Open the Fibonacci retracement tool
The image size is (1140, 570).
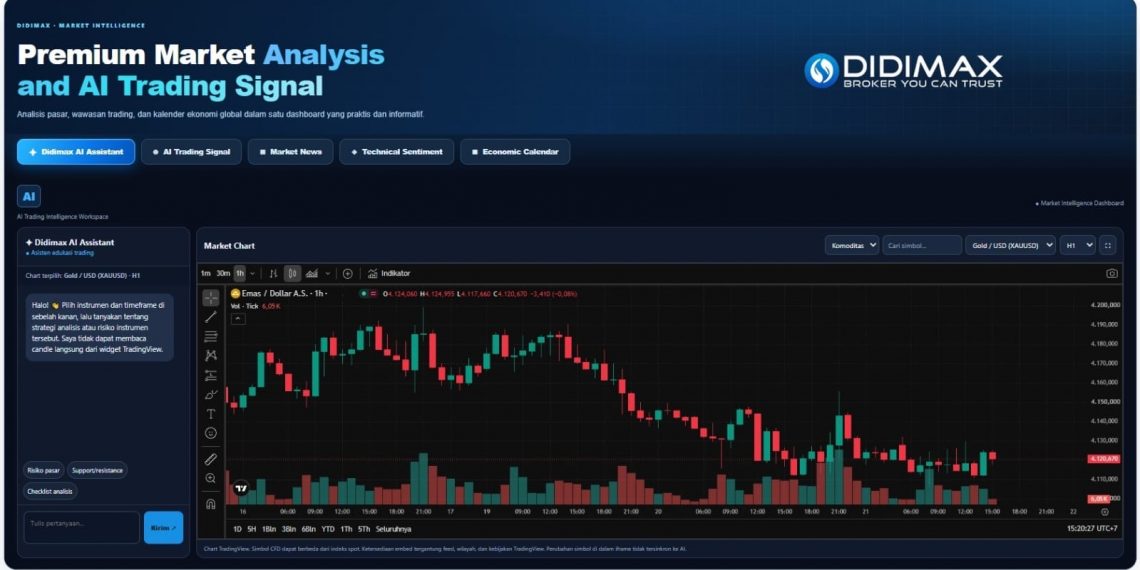click(211, 336)
